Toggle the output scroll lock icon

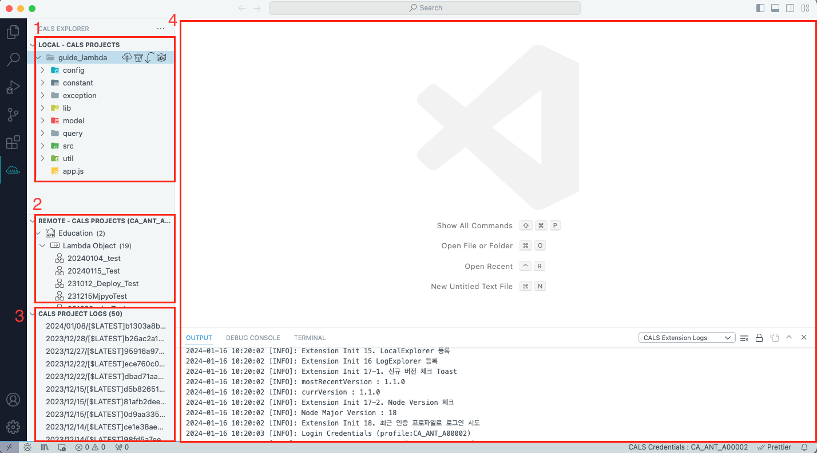point(760,338)
